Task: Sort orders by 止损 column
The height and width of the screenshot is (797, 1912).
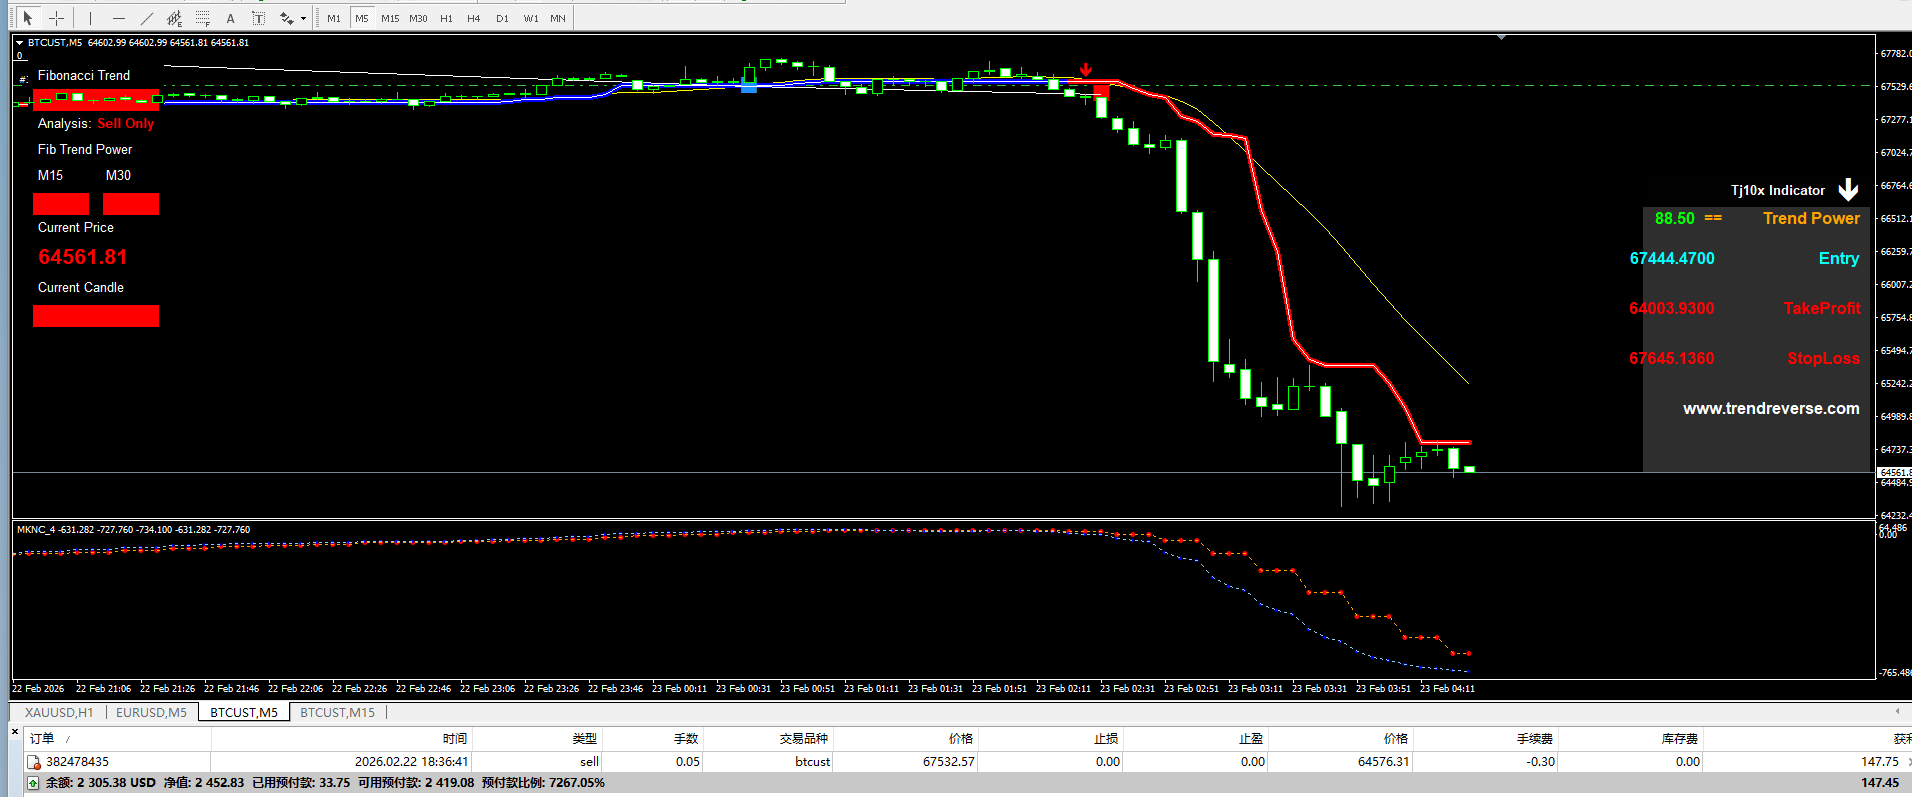Action: [x=1050, y=738]
